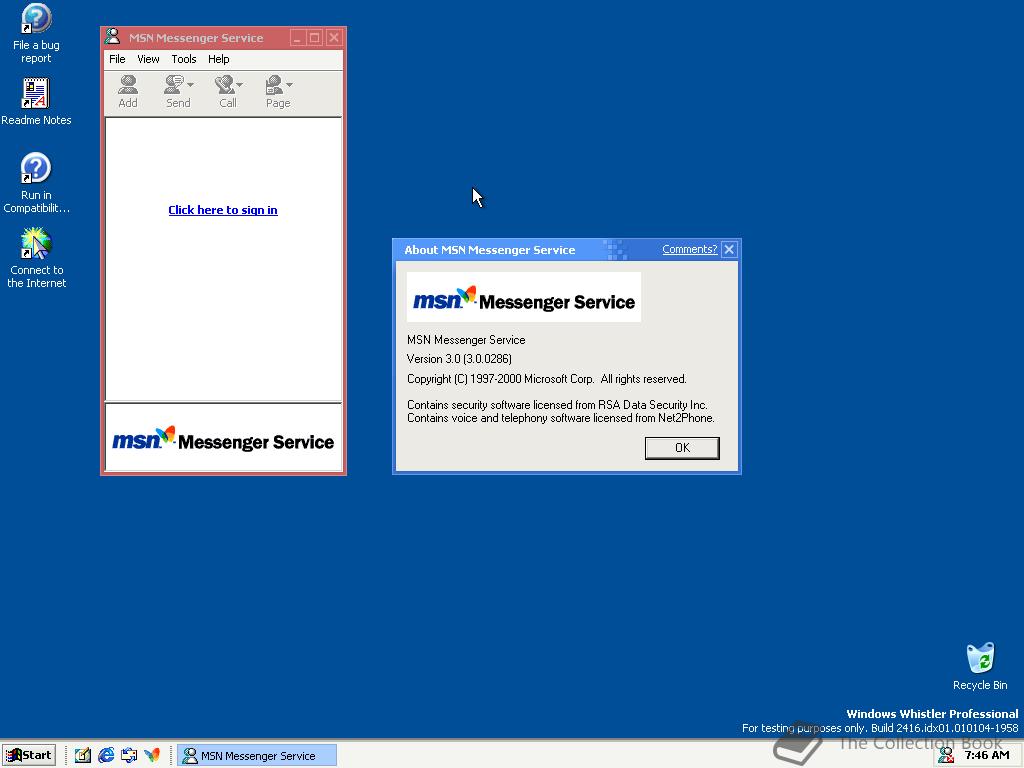
Task: Expand the Call dropdown arrow
Action: click(240, 84)
